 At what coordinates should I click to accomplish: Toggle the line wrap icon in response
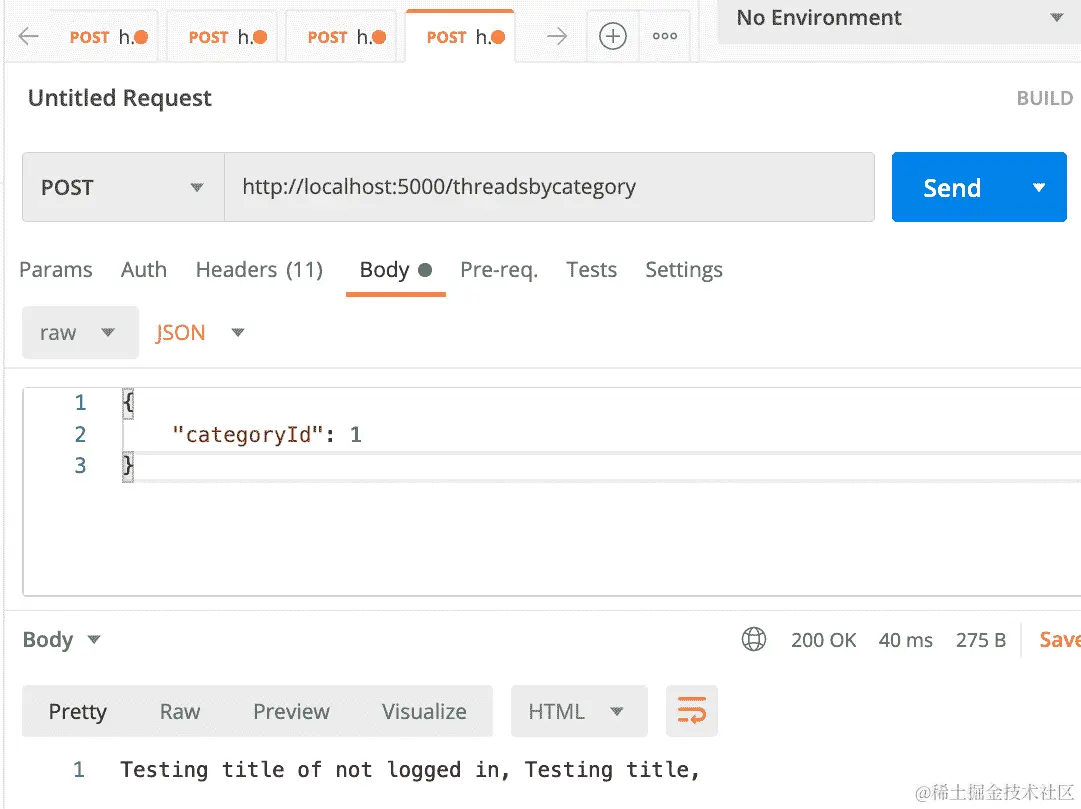point(691,710)
